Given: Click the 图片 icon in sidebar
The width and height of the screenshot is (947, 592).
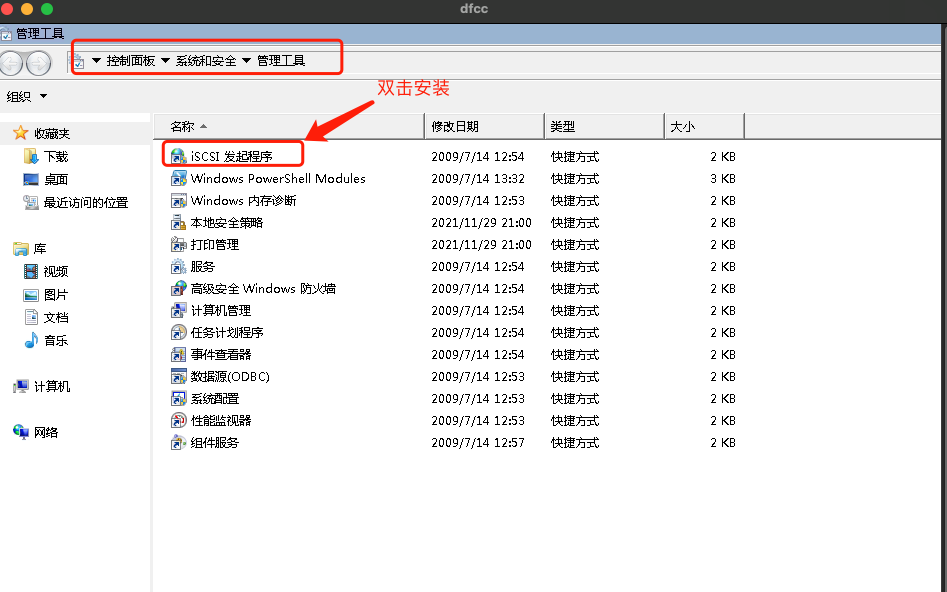Looking at the screenshot, I should tap(31, 295).
